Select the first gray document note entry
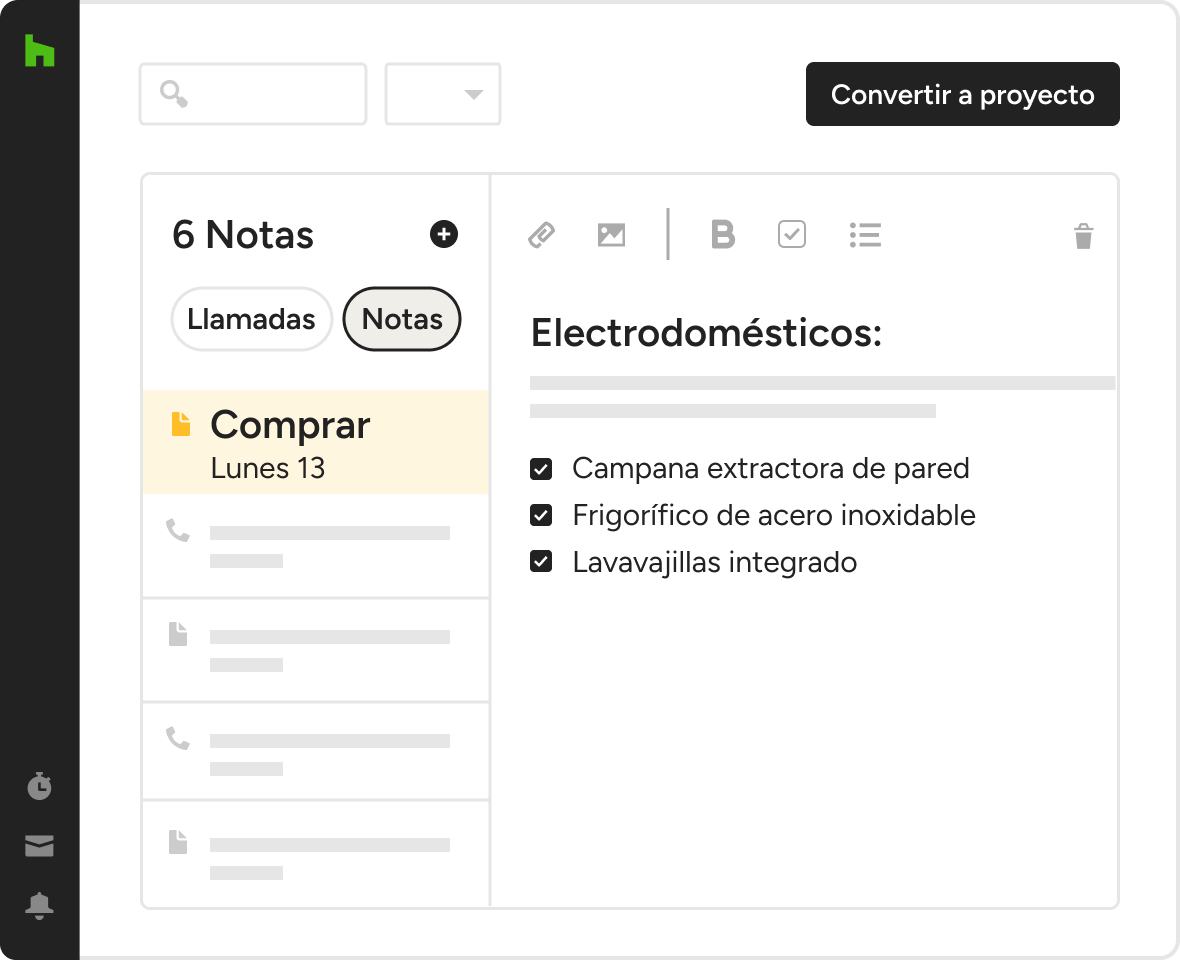Image resolution: width=1180 pixels, height=960 pixels. [316, 651]
